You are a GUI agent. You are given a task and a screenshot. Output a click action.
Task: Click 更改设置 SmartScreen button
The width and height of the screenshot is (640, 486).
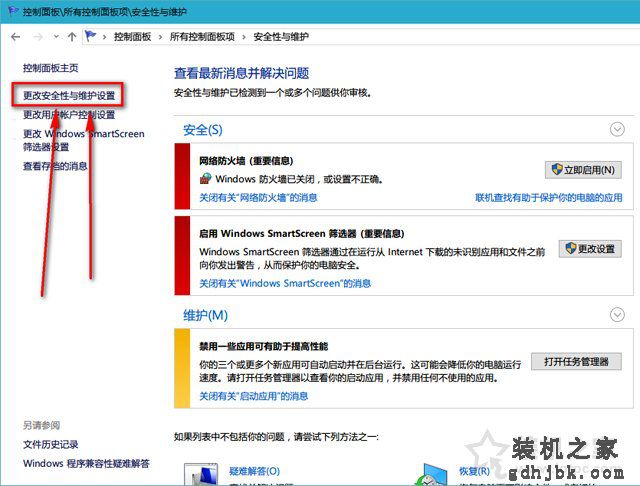[x=590, y=249]
